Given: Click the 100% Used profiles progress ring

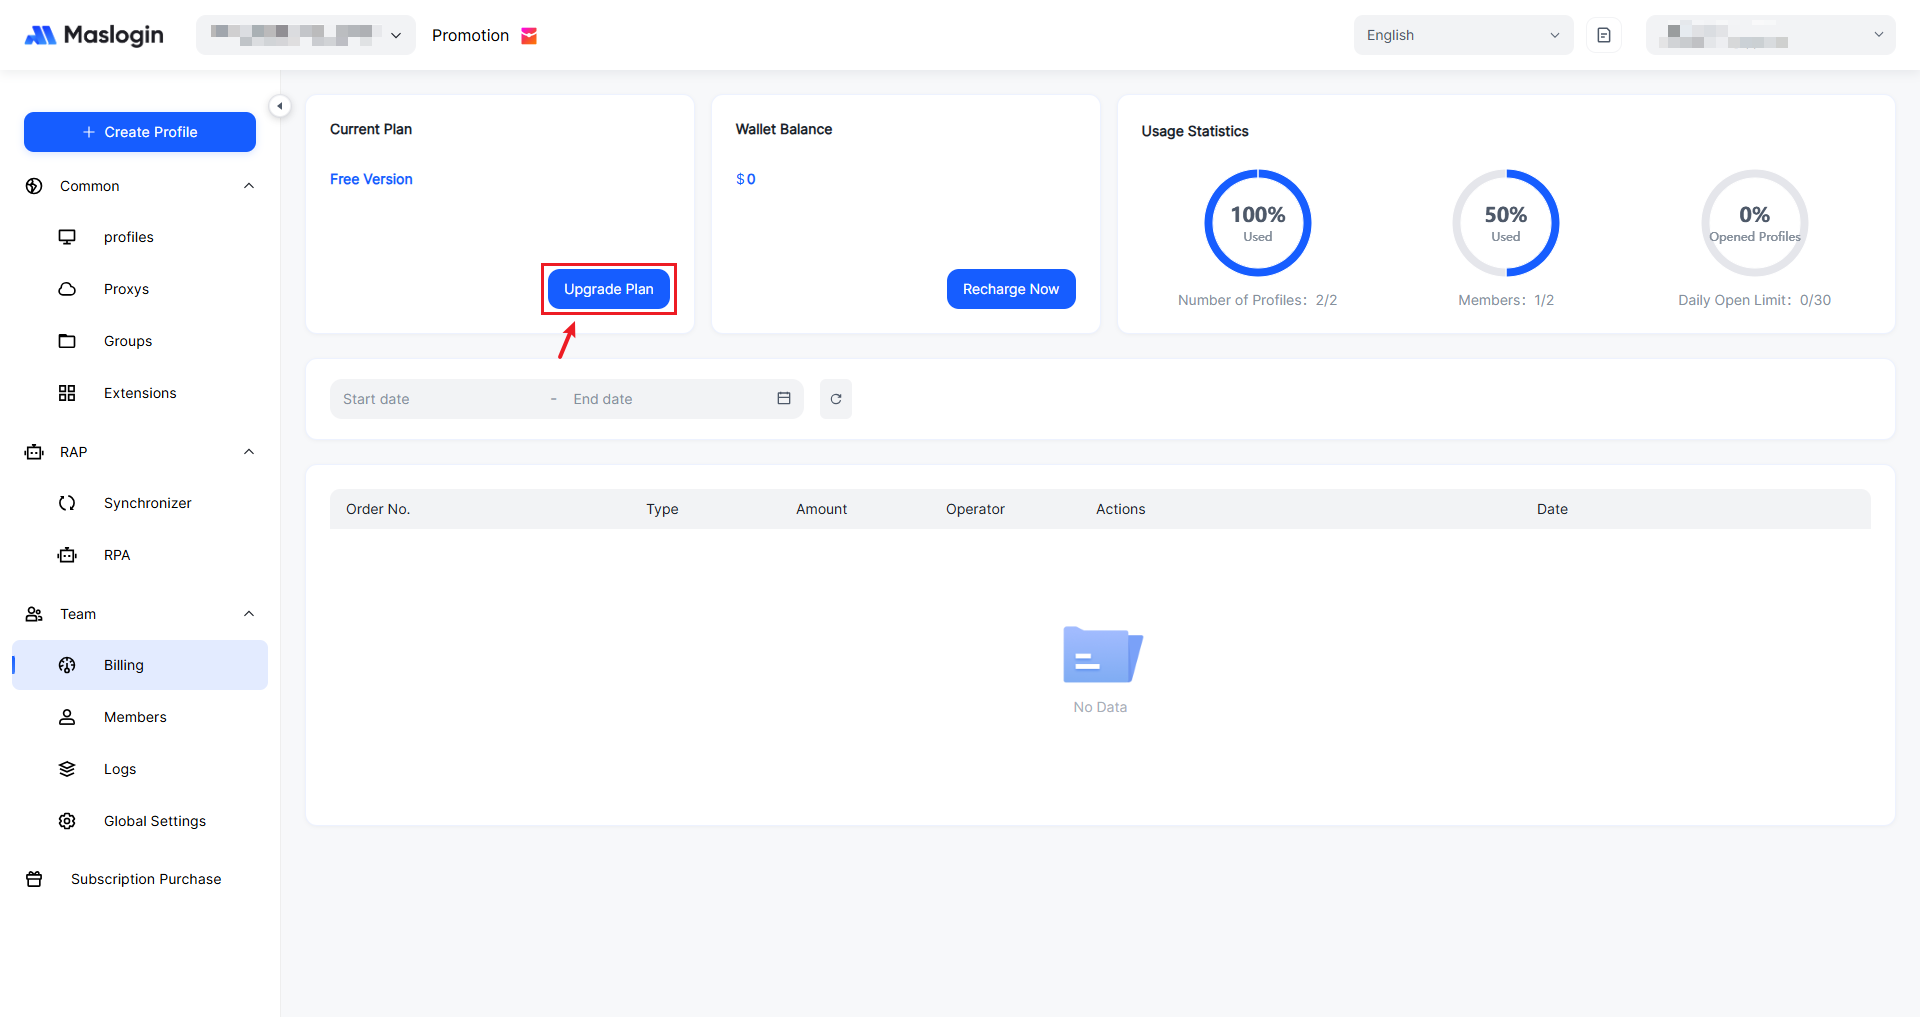Looking at the screenshot, I should click(x=1257, y=223).
